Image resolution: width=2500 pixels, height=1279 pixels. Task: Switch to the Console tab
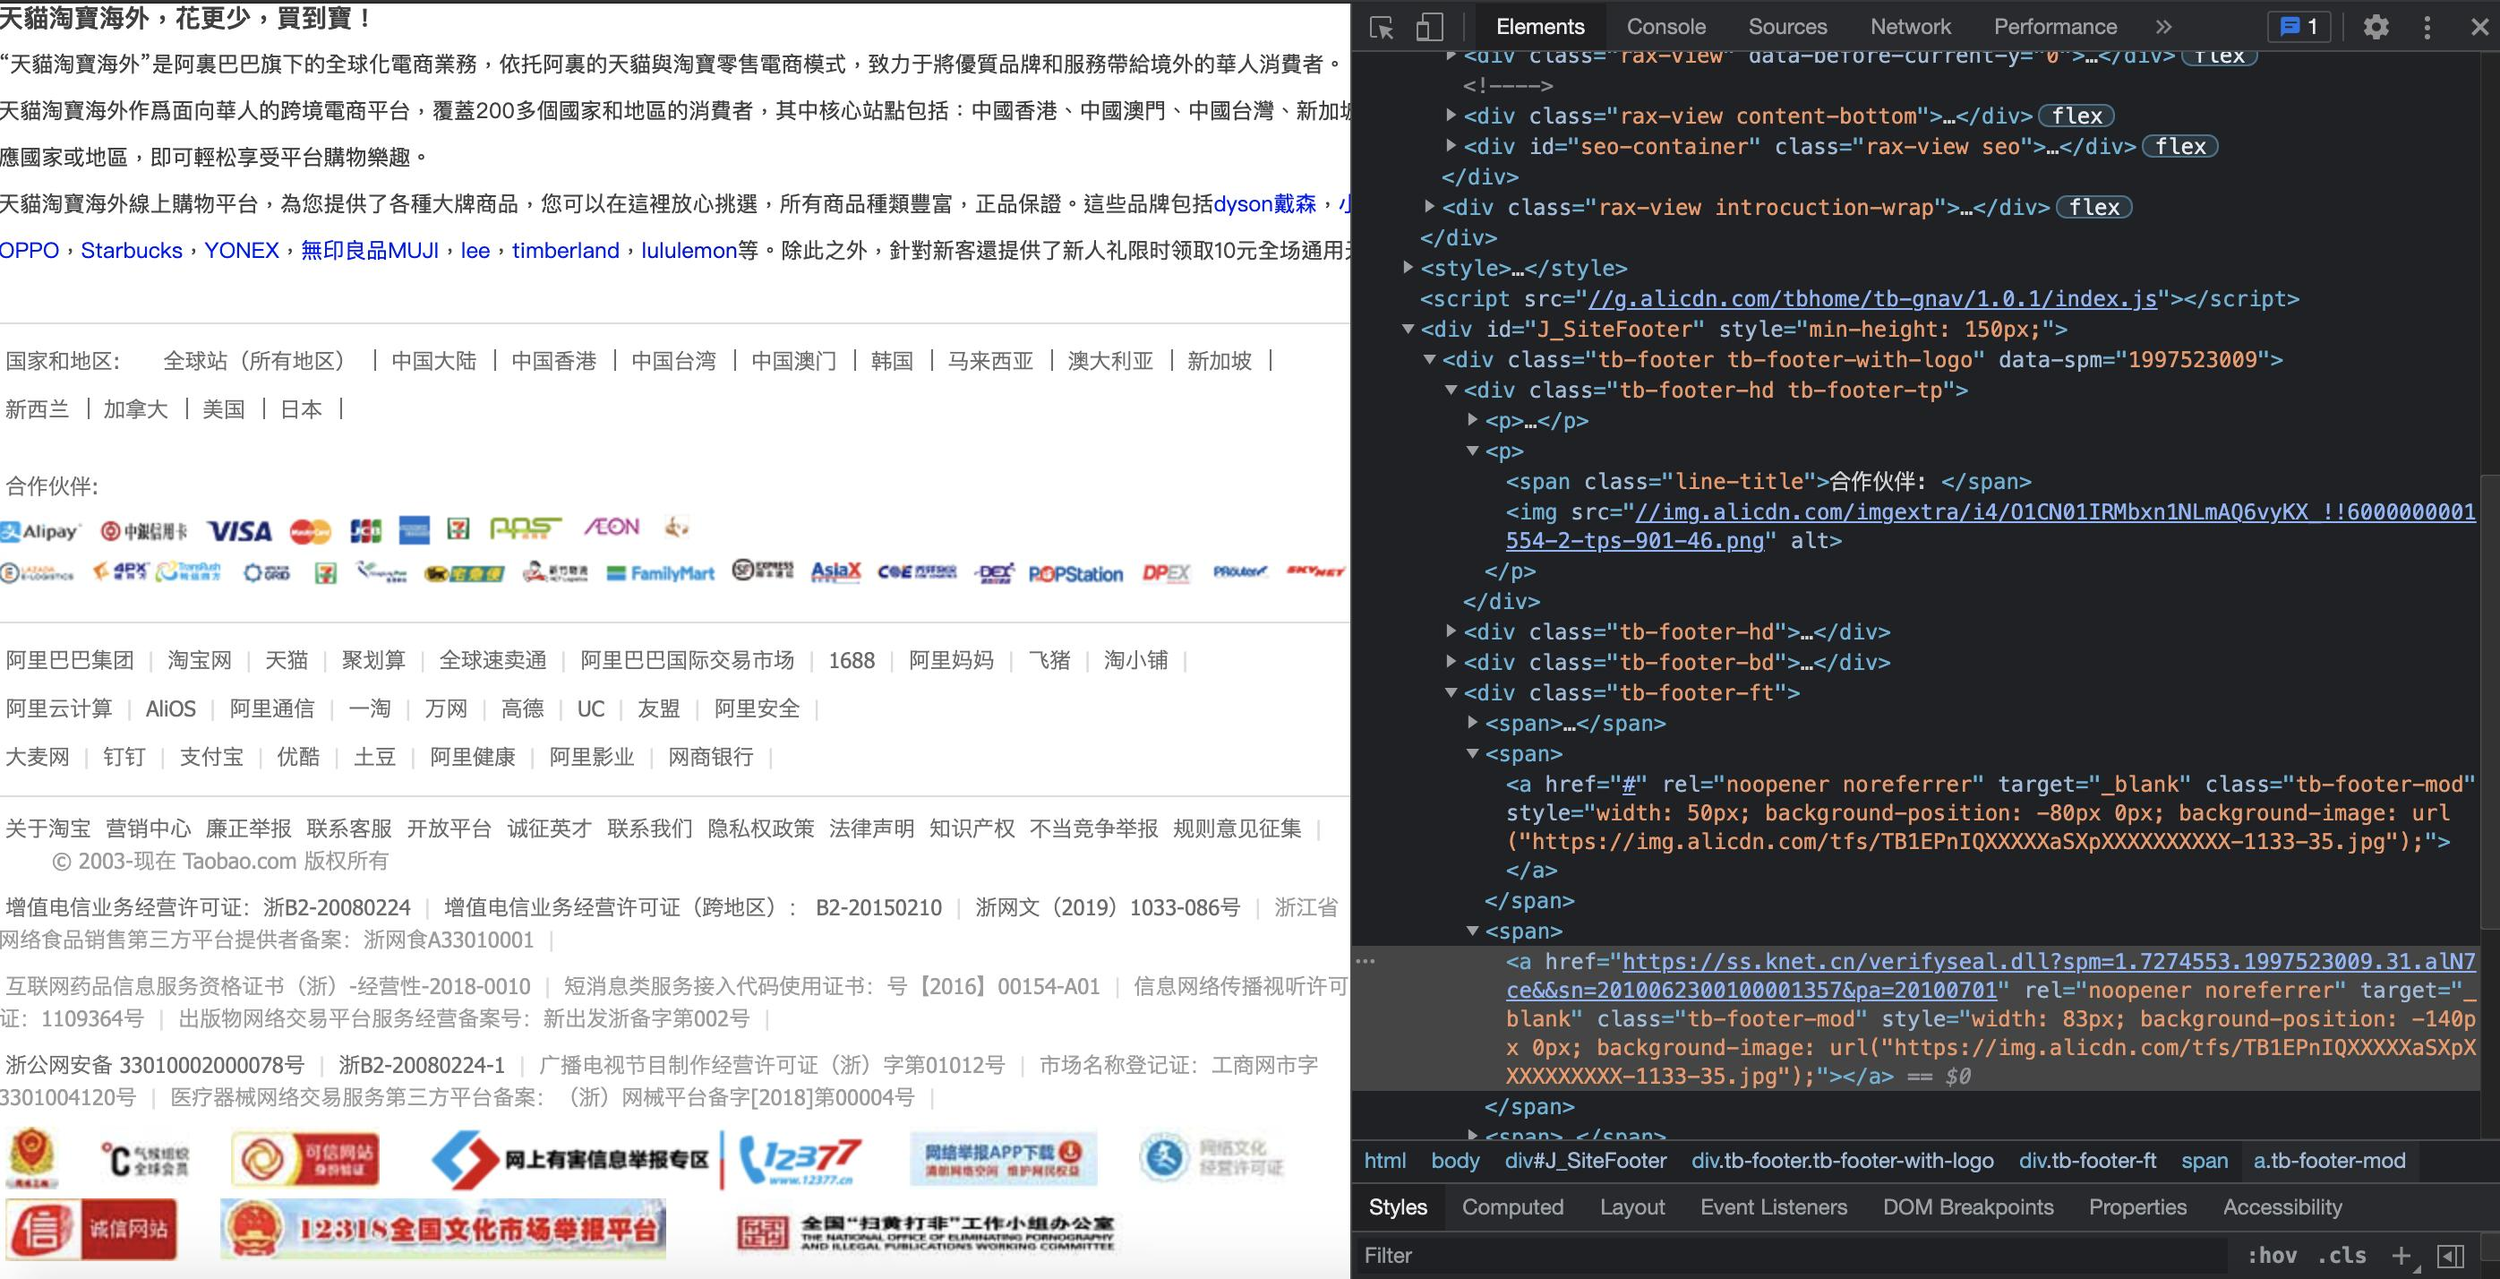click(x=1665, y=27)
